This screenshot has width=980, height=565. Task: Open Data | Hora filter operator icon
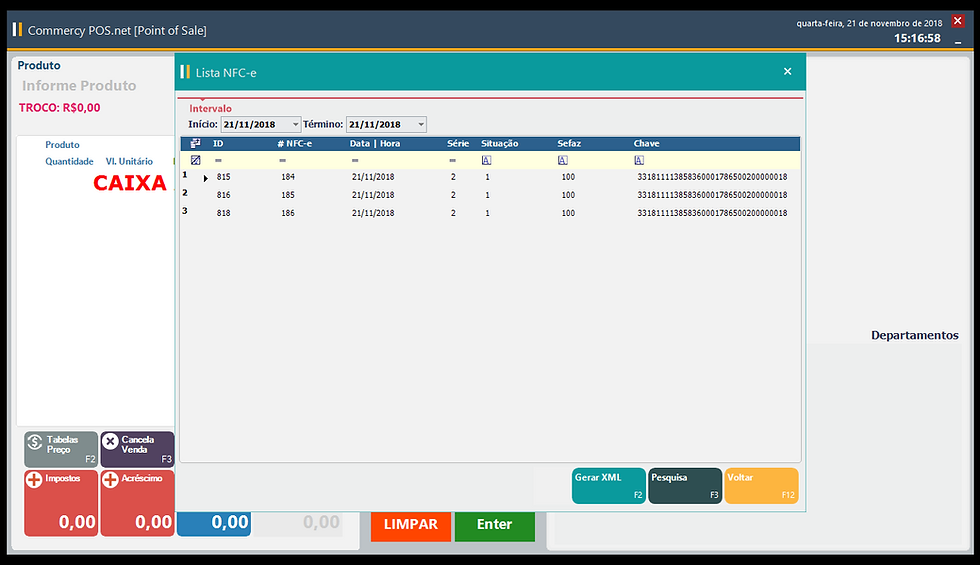click(355, 161)
